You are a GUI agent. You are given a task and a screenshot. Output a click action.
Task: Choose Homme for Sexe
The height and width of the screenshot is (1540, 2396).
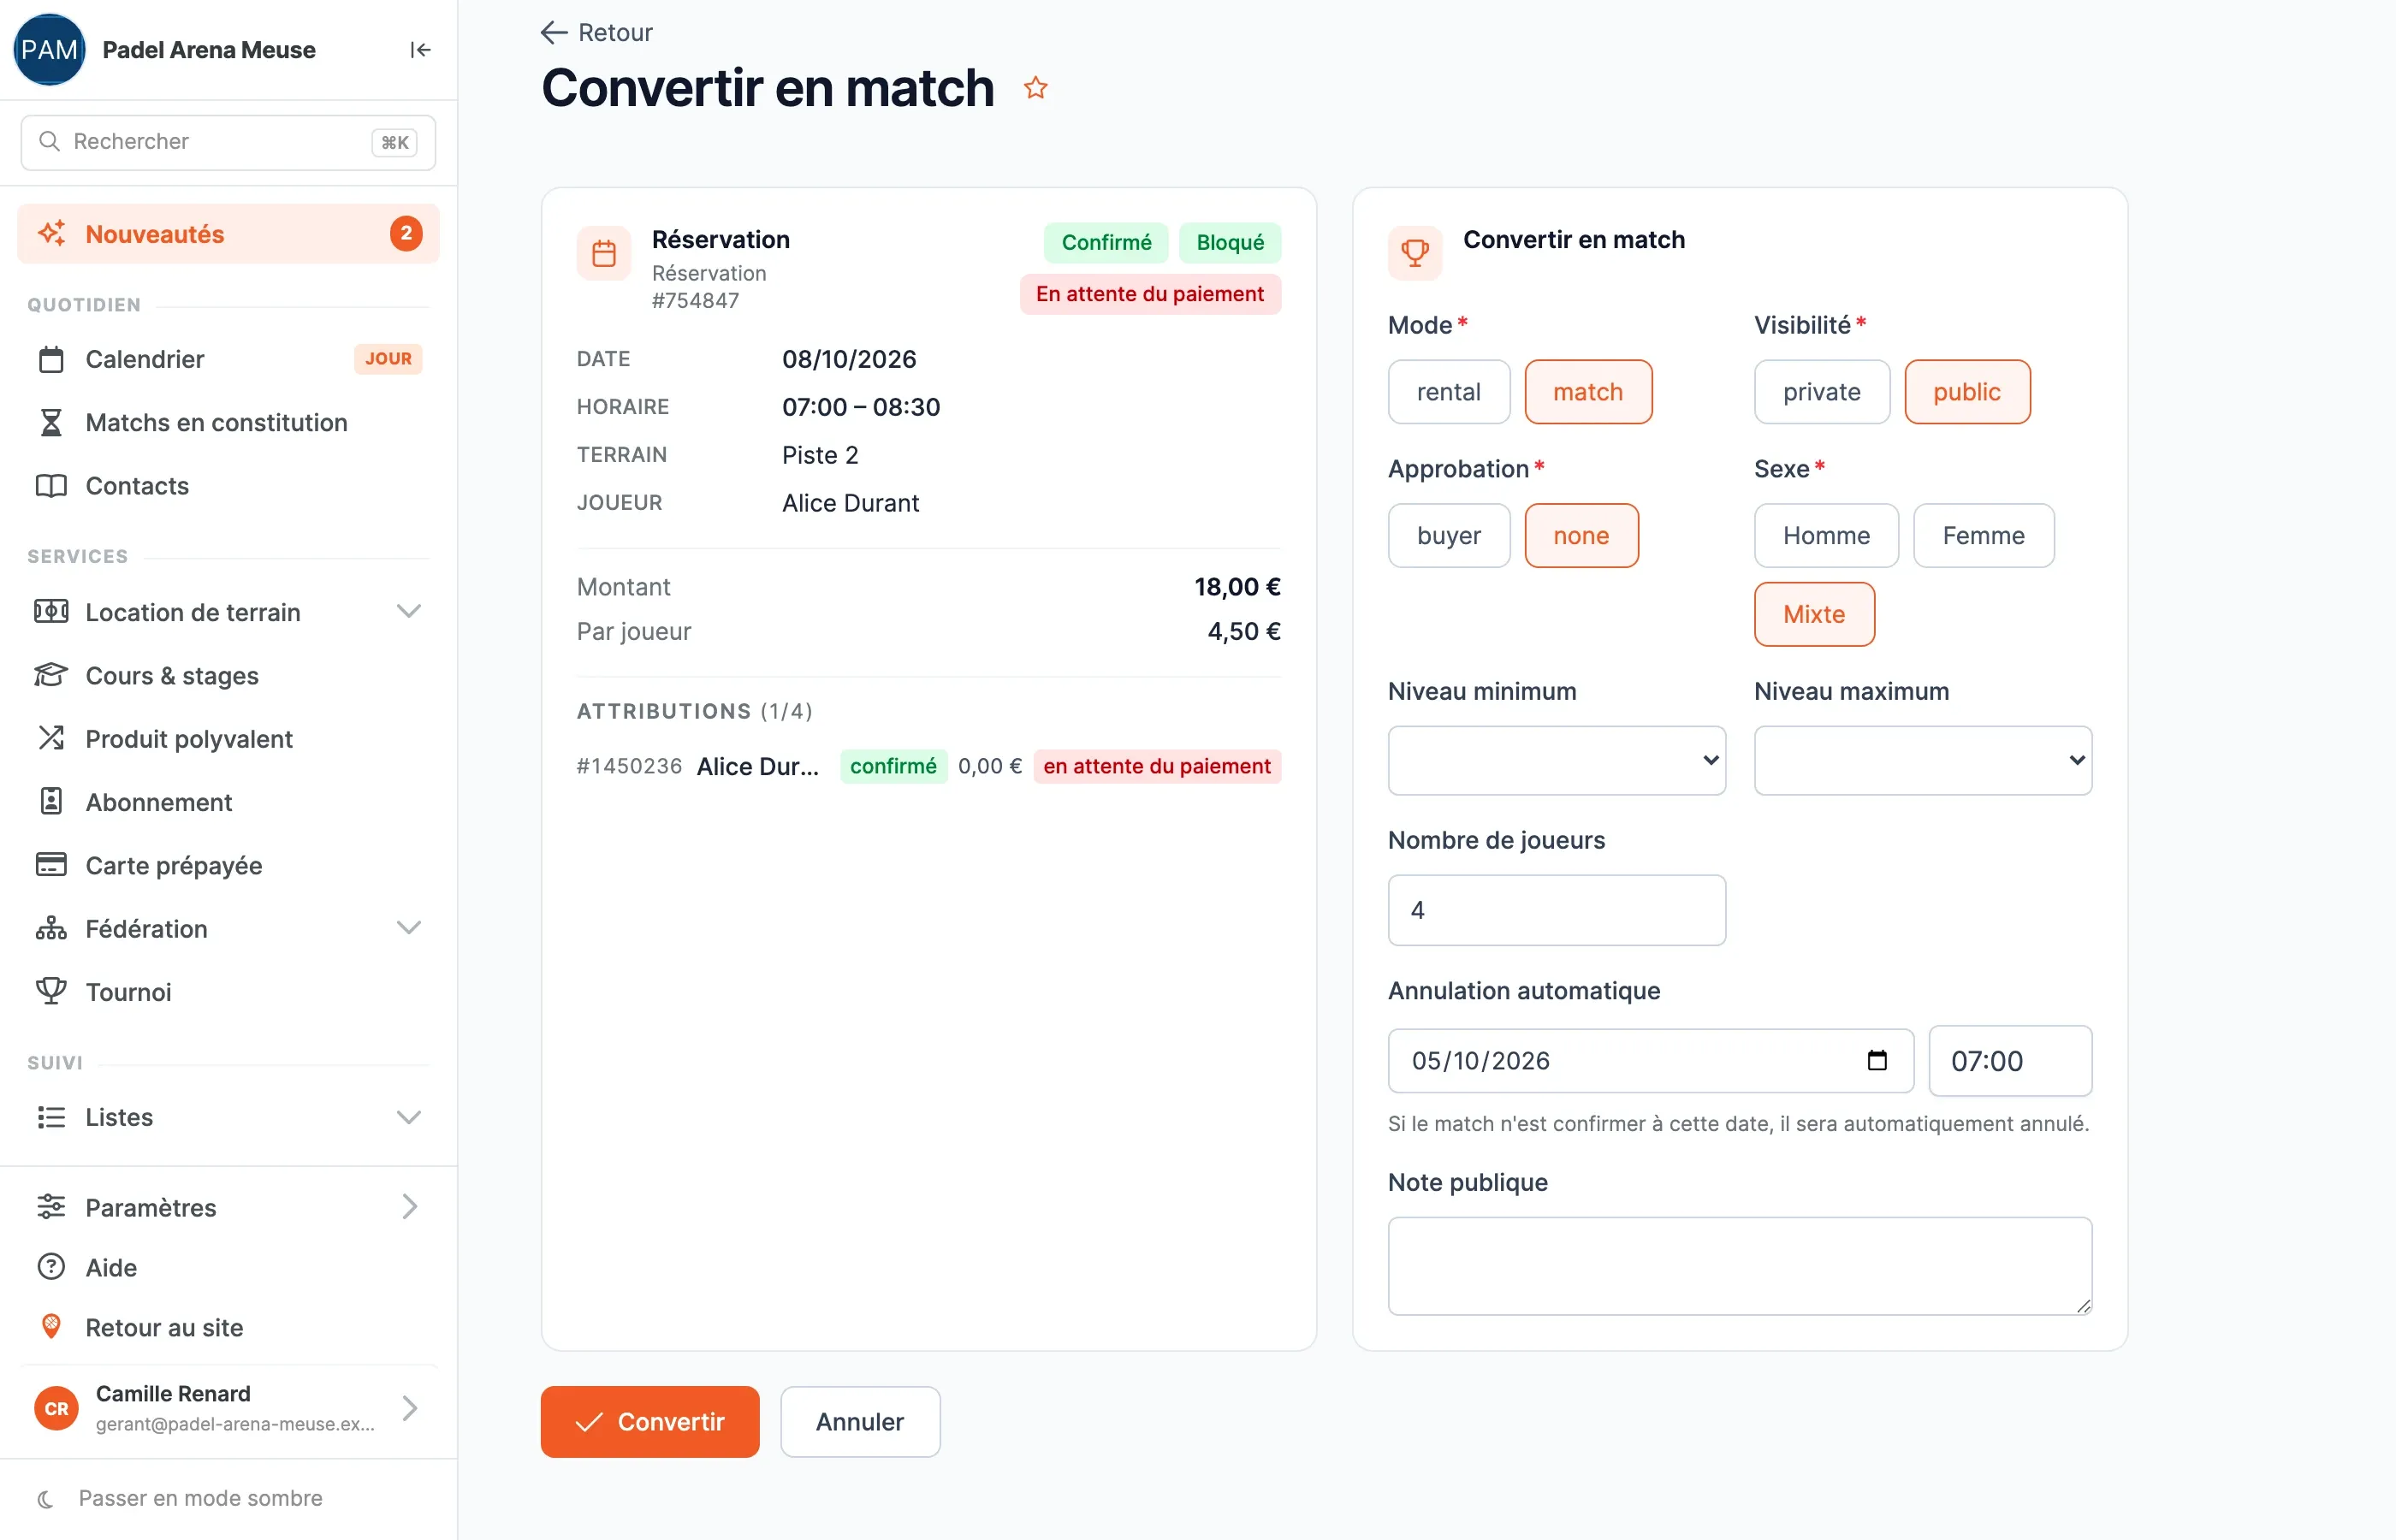(x=1826, y=536)
